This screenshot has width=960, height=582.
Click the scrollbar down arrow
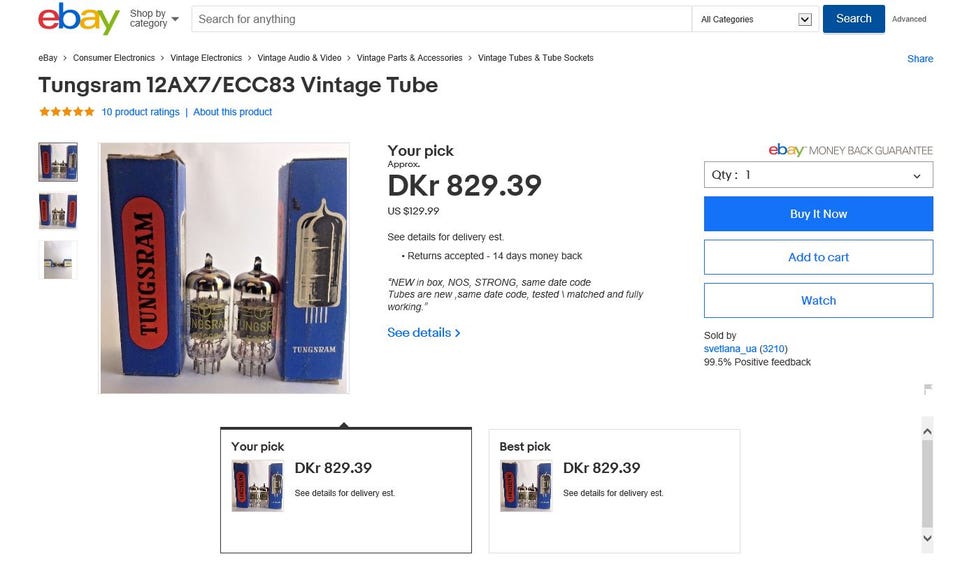tap(927, 538)
